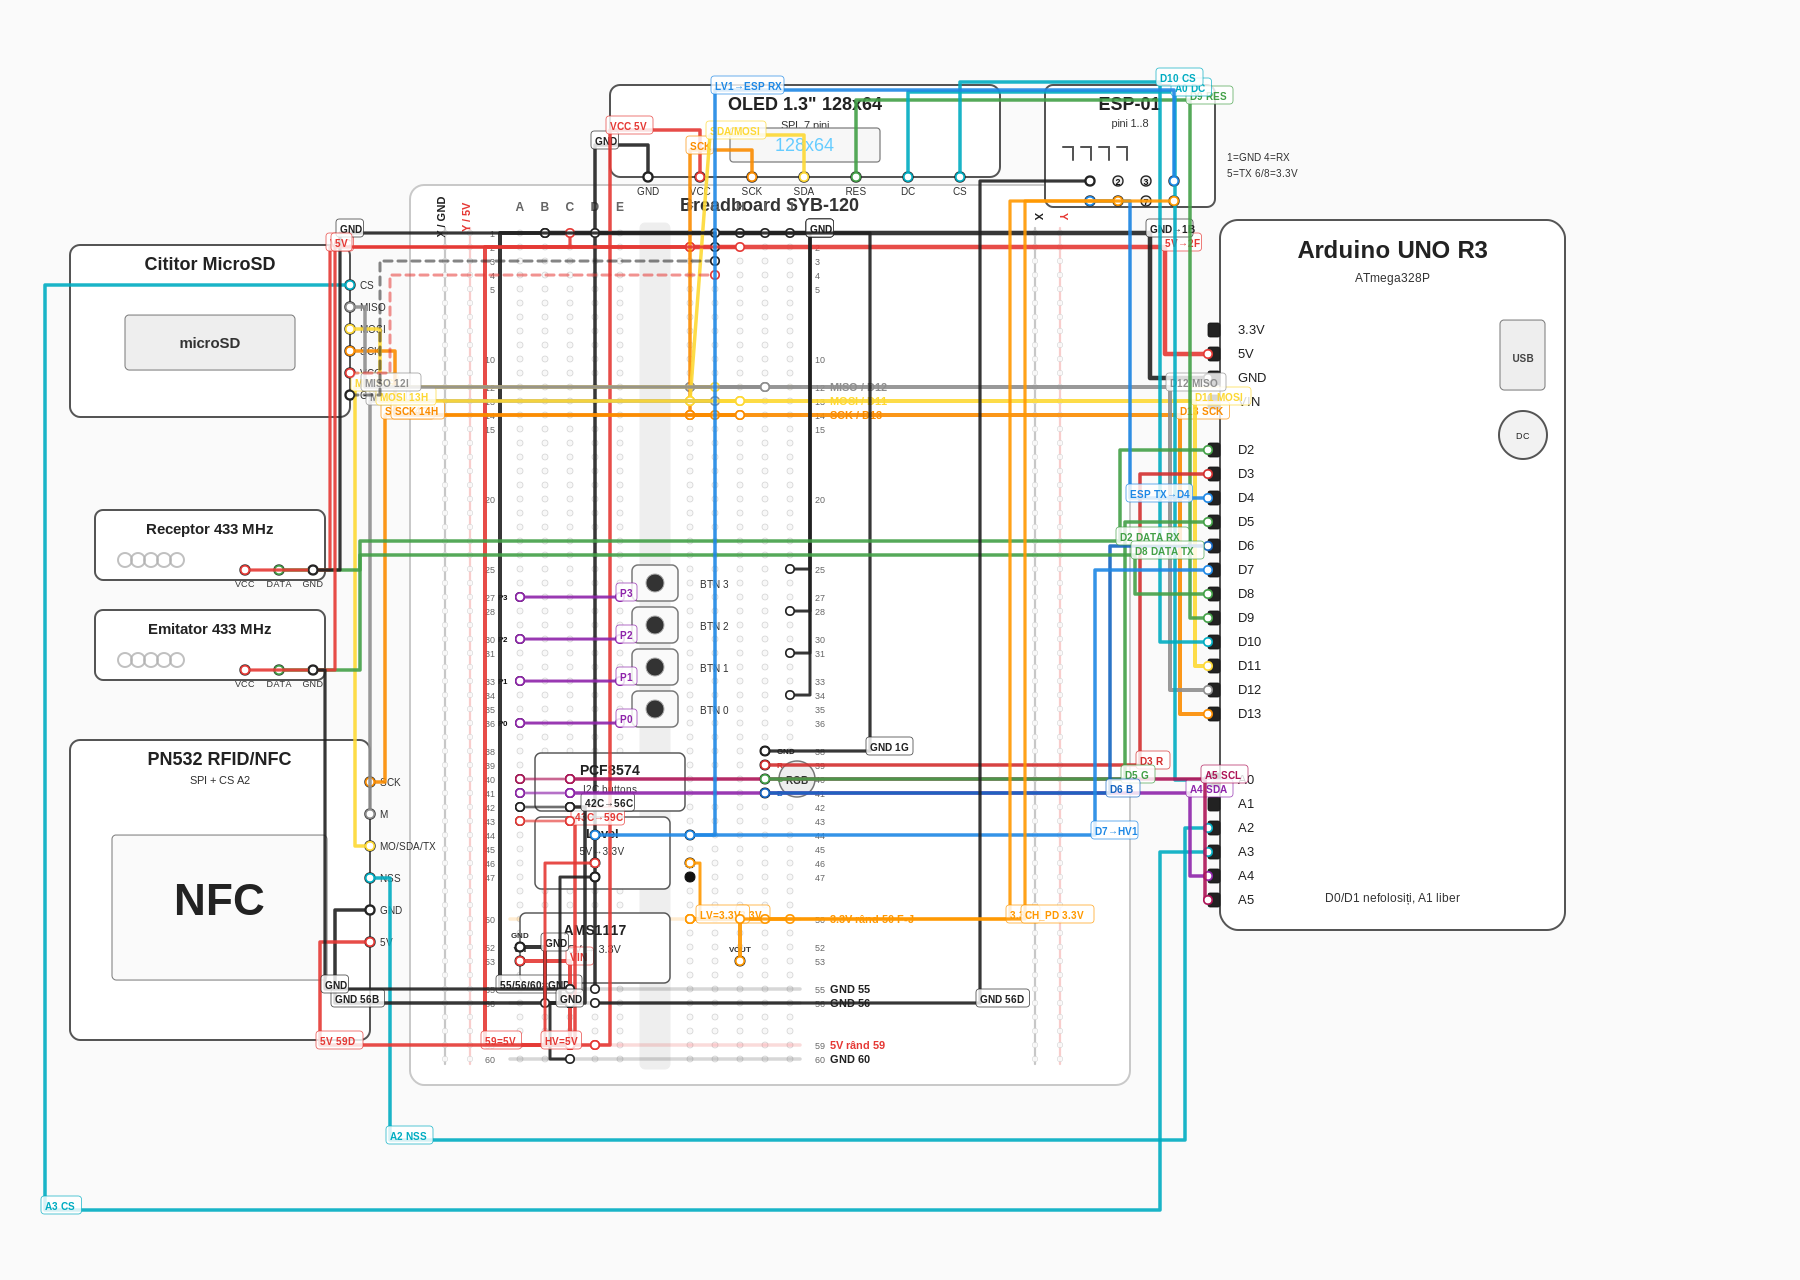The width and height of the screenshot is (1800, 1280).
Task: Click the 'PN532 RFID/NFC' title
Action: click(219, 759)
